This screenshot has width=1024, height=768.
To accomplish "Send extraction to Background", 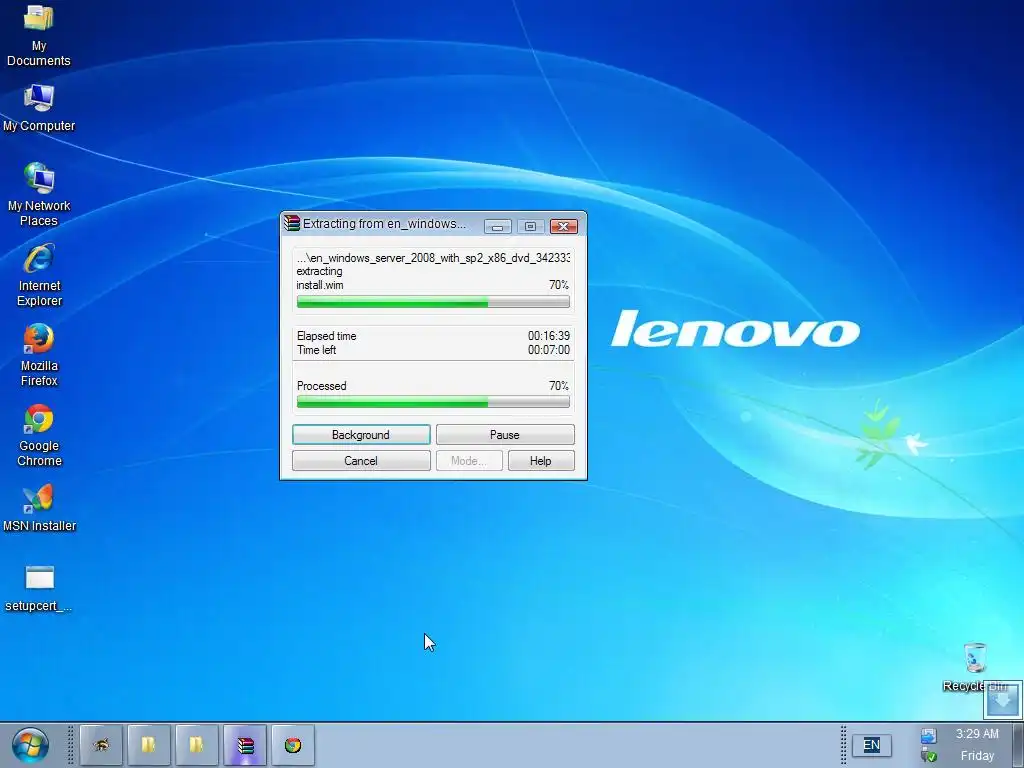I will pos(361,435).
